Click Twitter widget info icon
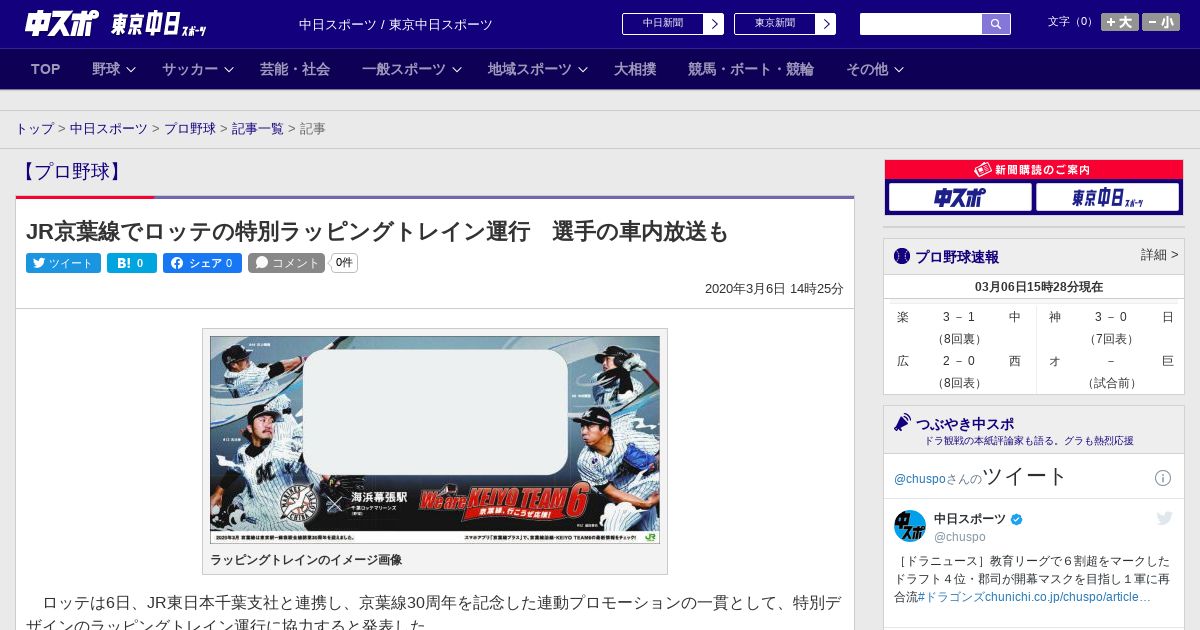 [x=1163, y=478]
